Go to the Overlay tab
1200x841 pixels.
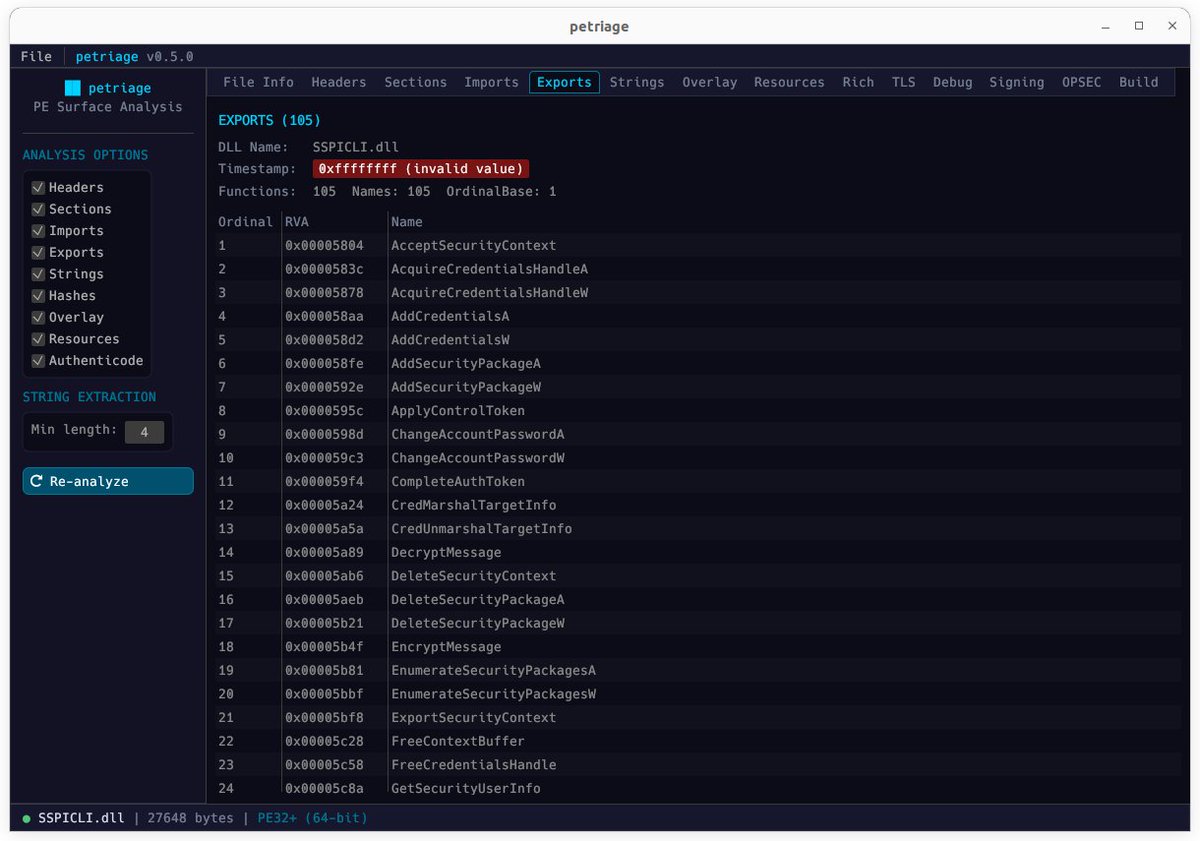(x=709, y=82)
